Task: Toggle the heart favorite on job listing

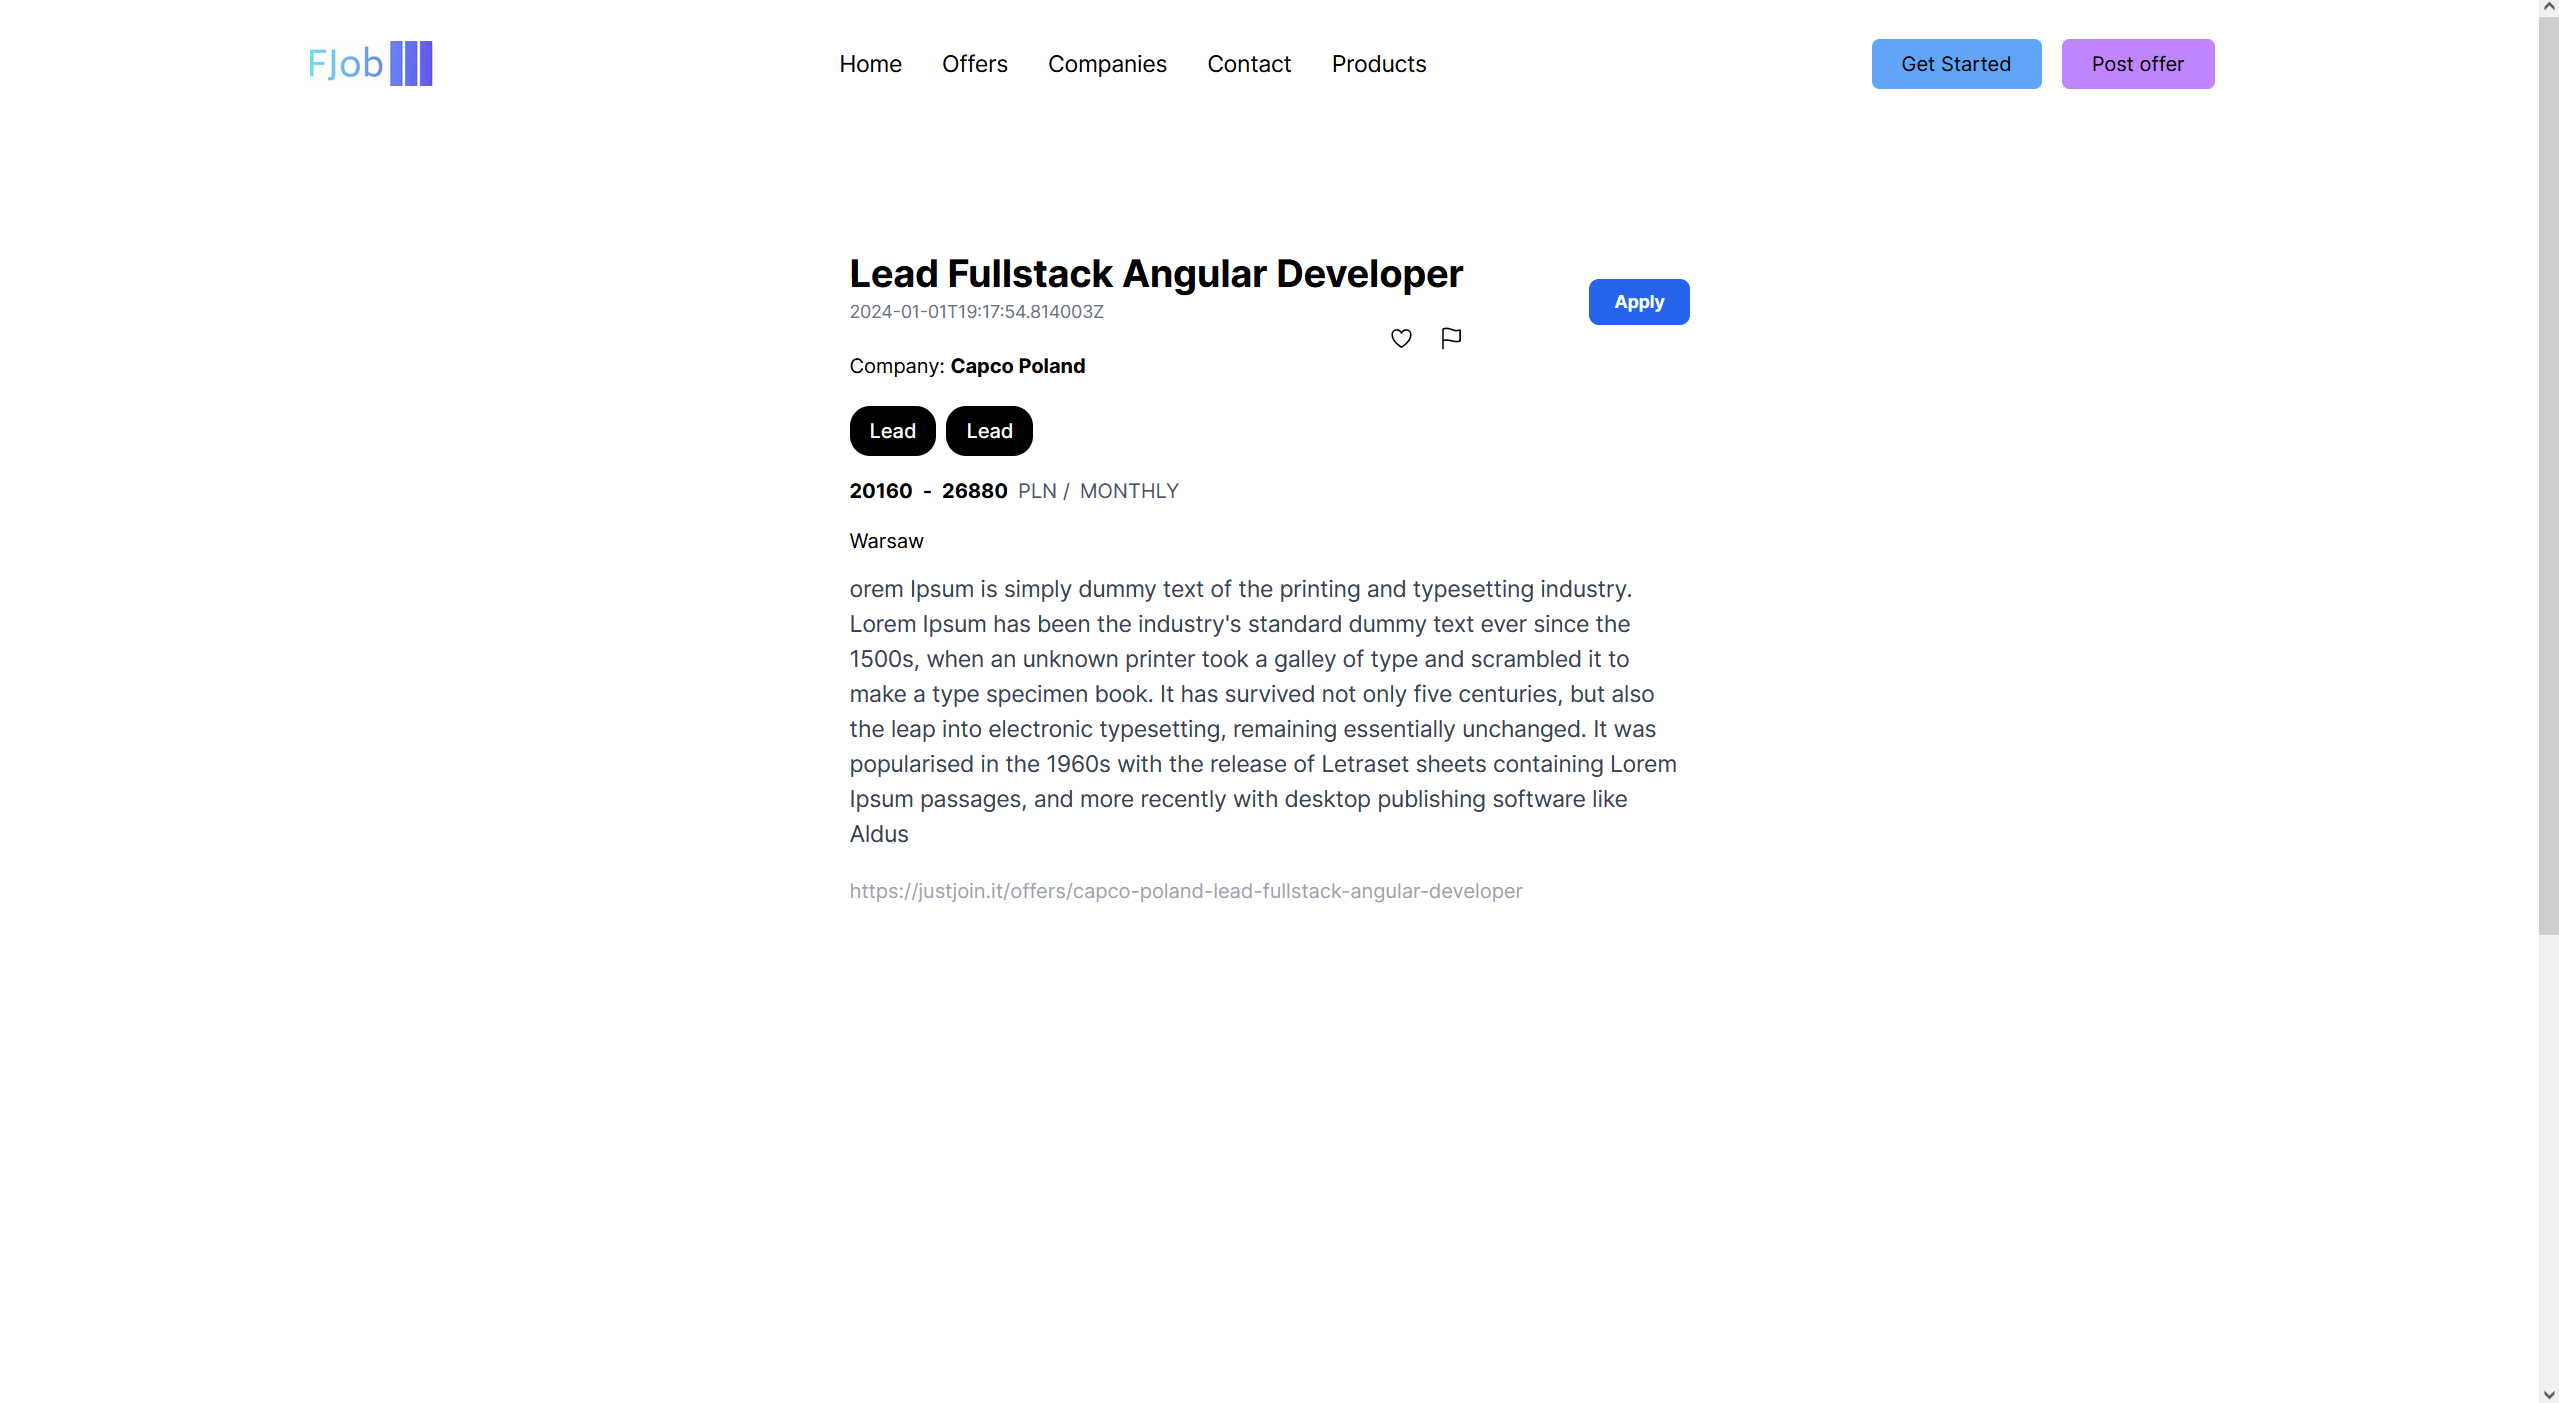Action: 1401,337
